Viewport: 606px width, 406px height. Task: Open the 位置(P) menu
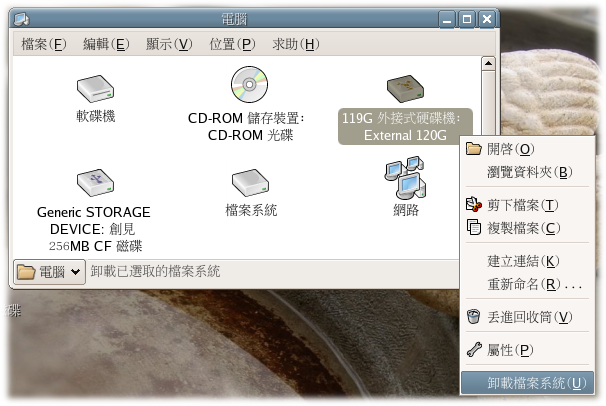[x=232, y=44]
